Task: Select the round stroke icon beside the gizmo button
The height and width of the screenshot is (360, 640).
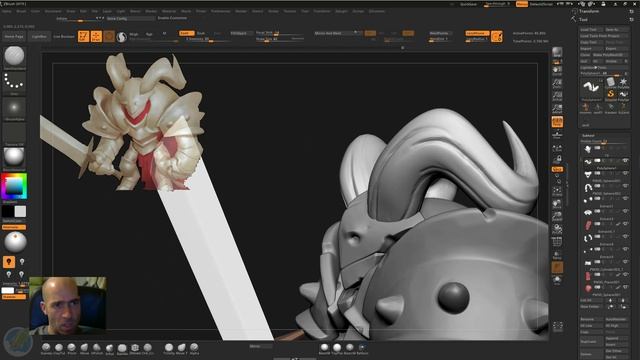Action: [x=122, y=37]
